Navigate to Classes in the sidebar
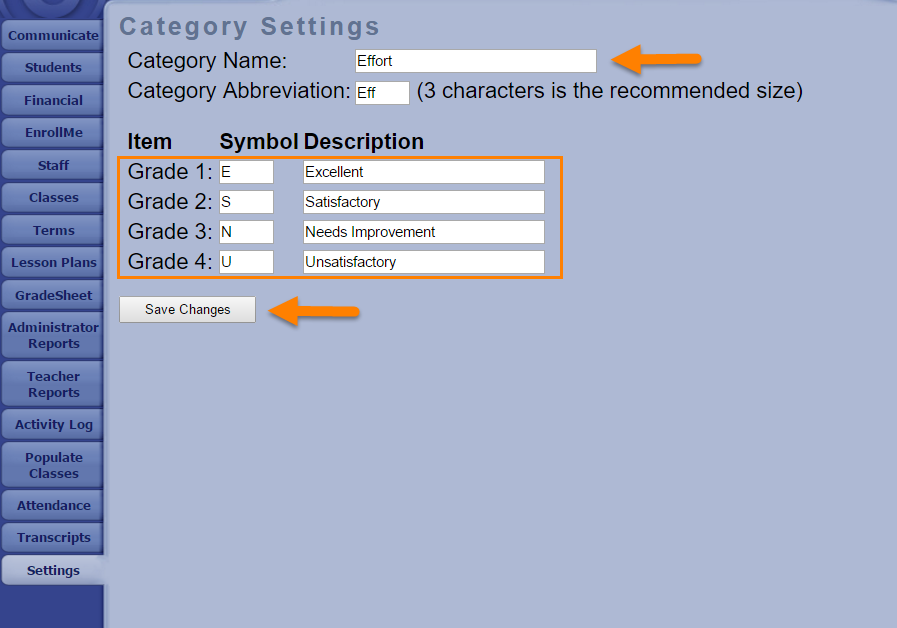The width and height of the screenshot is (897, 628). tap(53, 197)
